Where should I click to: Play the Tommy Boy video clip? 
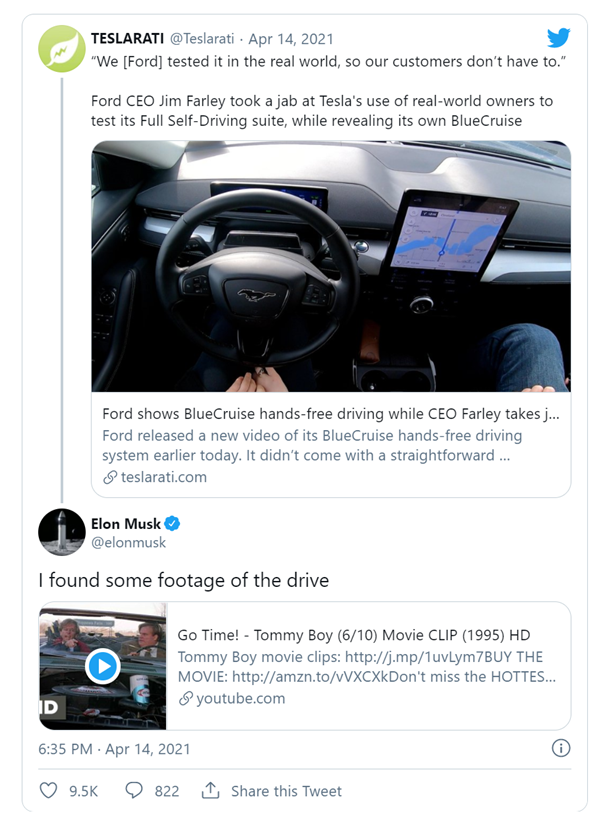coord(102,666)
